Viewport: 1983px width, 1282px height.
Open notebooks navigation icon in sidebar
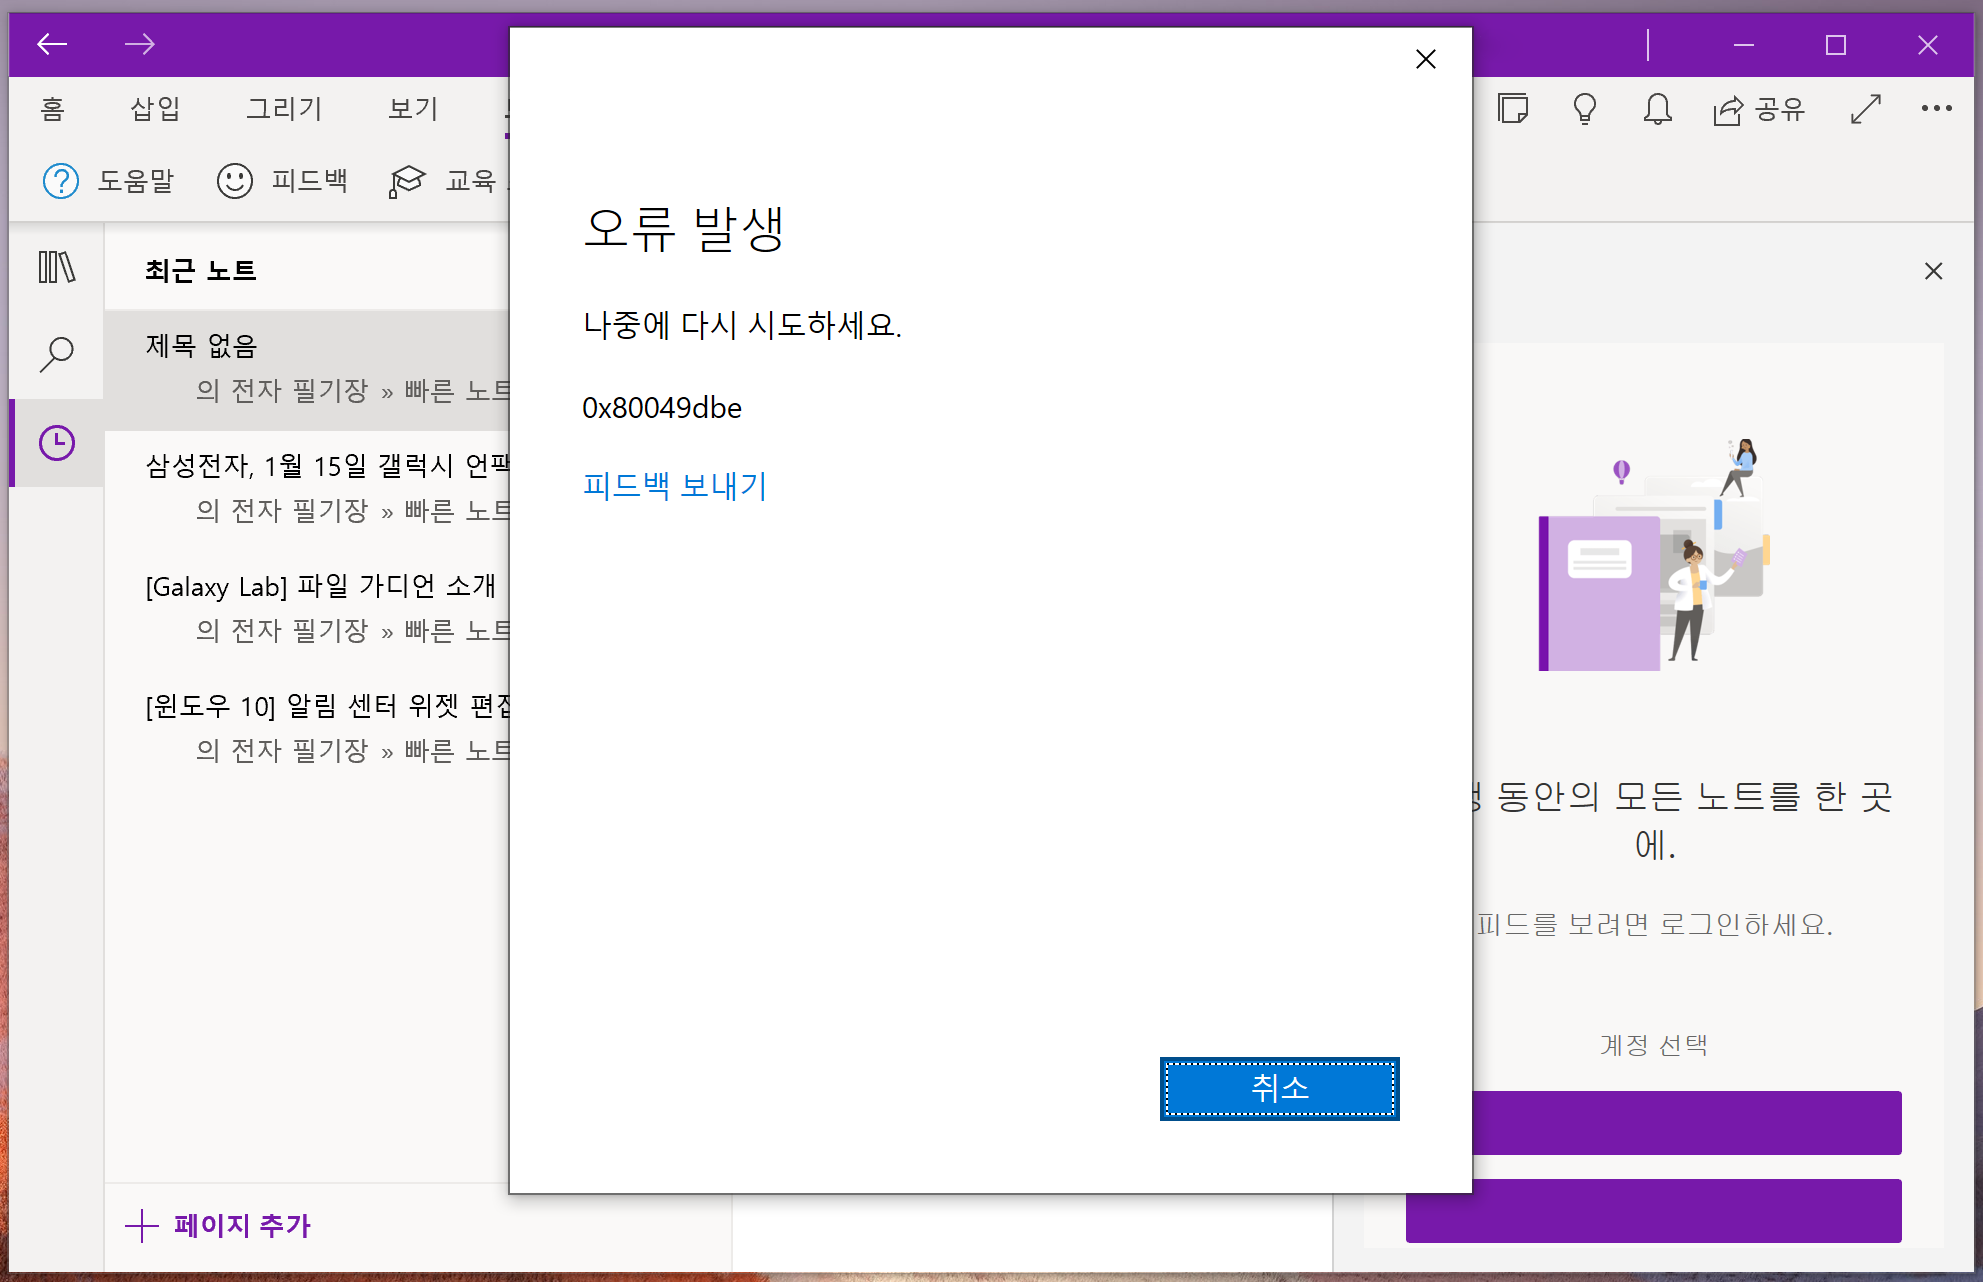[57, 267]
